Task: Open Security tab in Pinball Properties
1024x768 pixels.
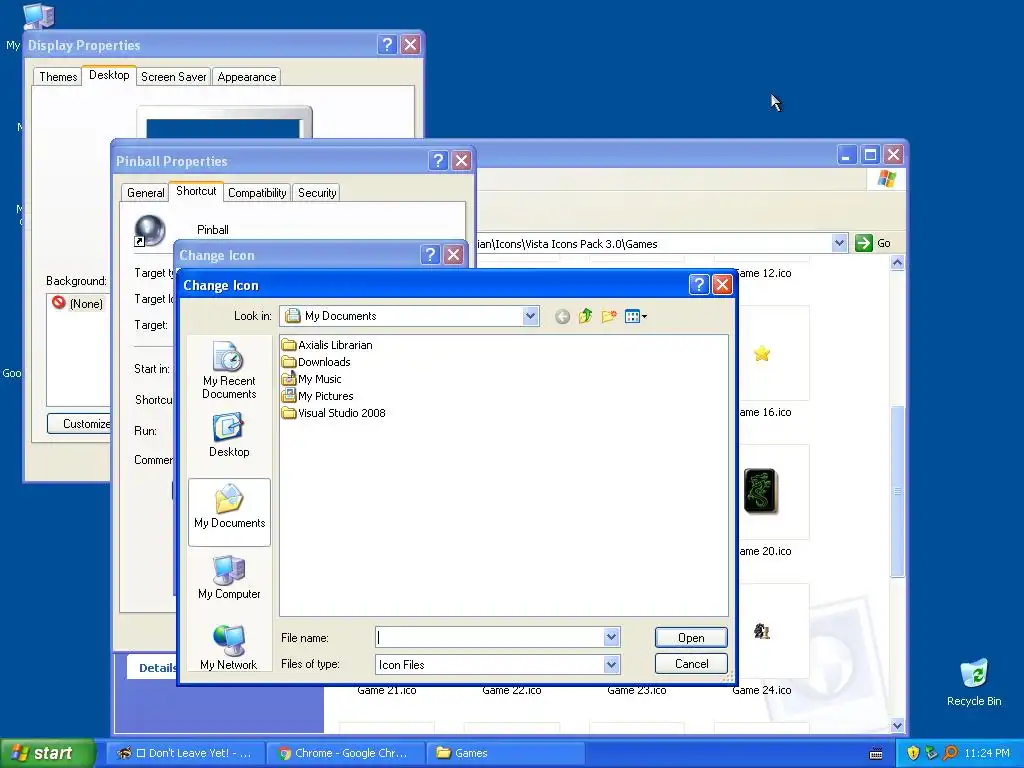Action: coord(317,193)
